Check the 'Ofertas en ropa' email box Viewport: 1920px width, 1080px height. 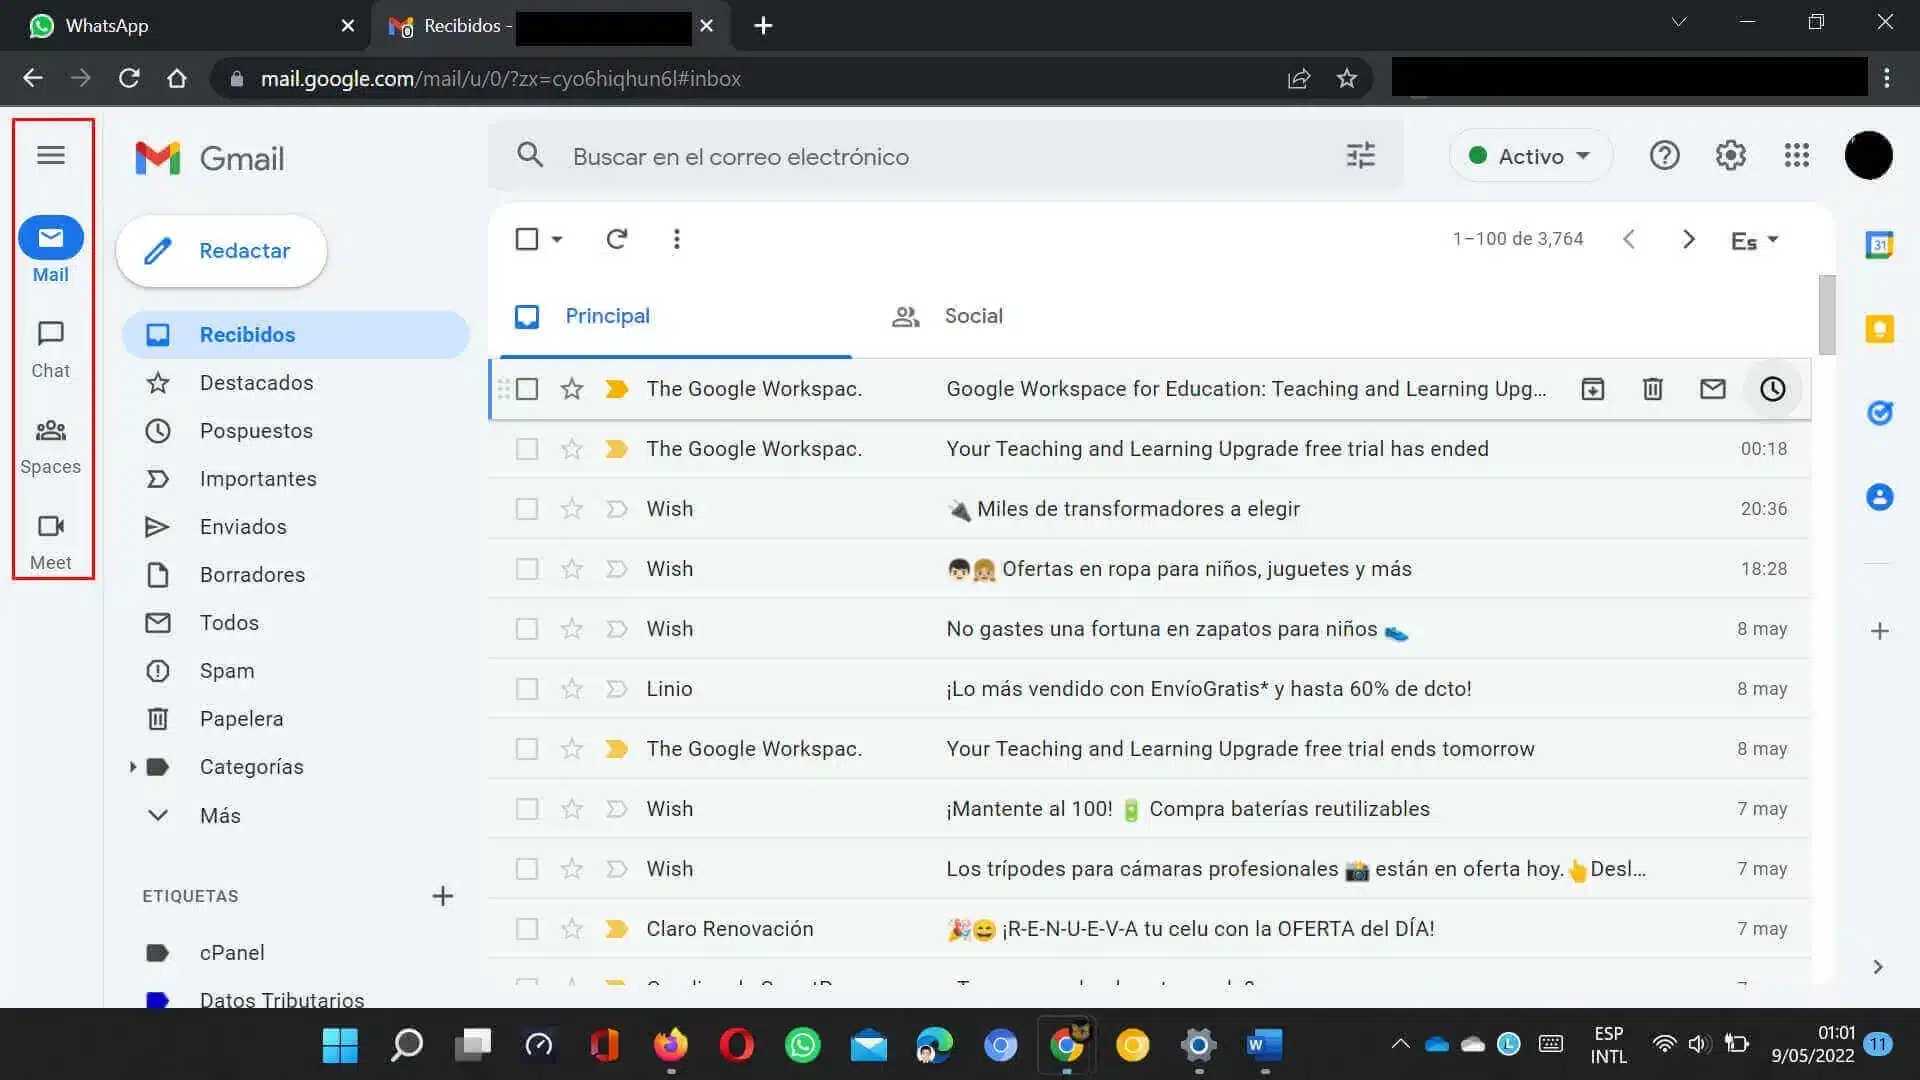pos(527,569)
